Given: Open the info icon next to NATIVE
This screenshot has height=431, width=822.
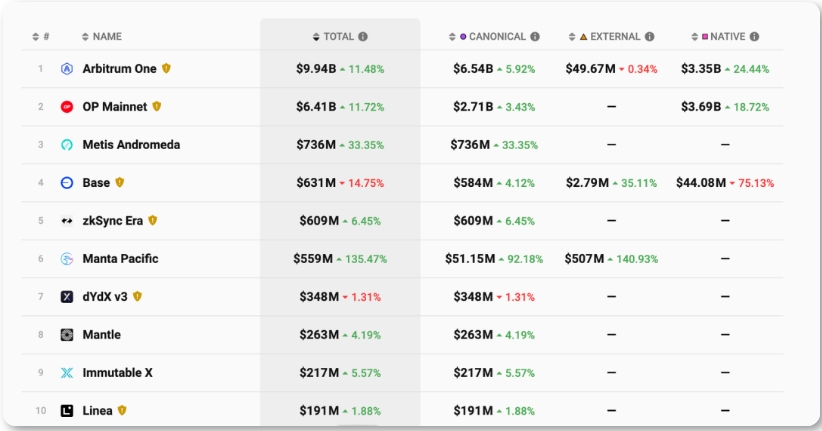Looking at the screenshot, I should pyautogui.click(x=754, y=37).
